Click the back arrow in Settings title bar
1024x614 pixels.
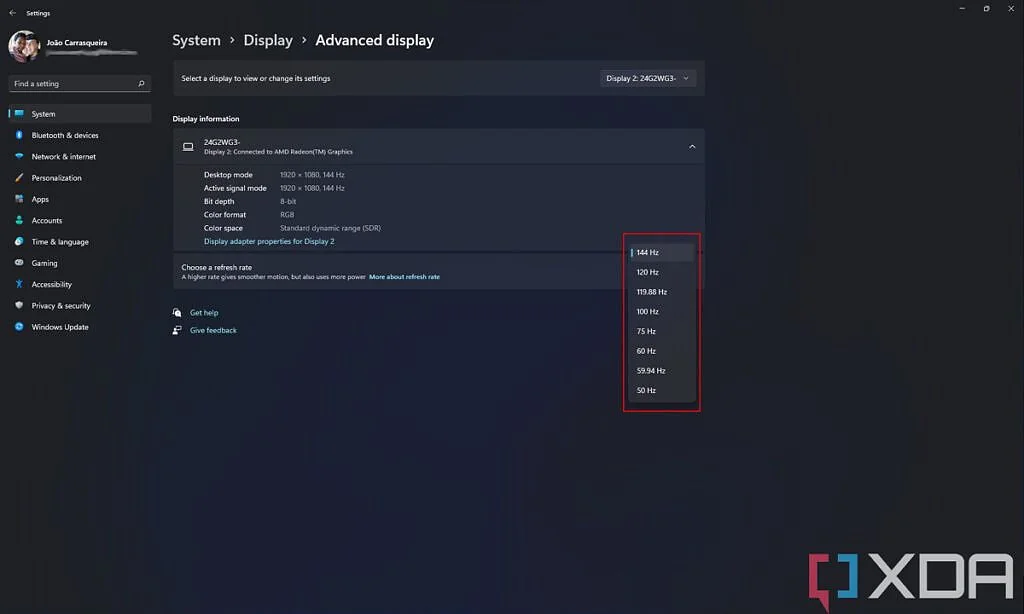pos(12,12)
